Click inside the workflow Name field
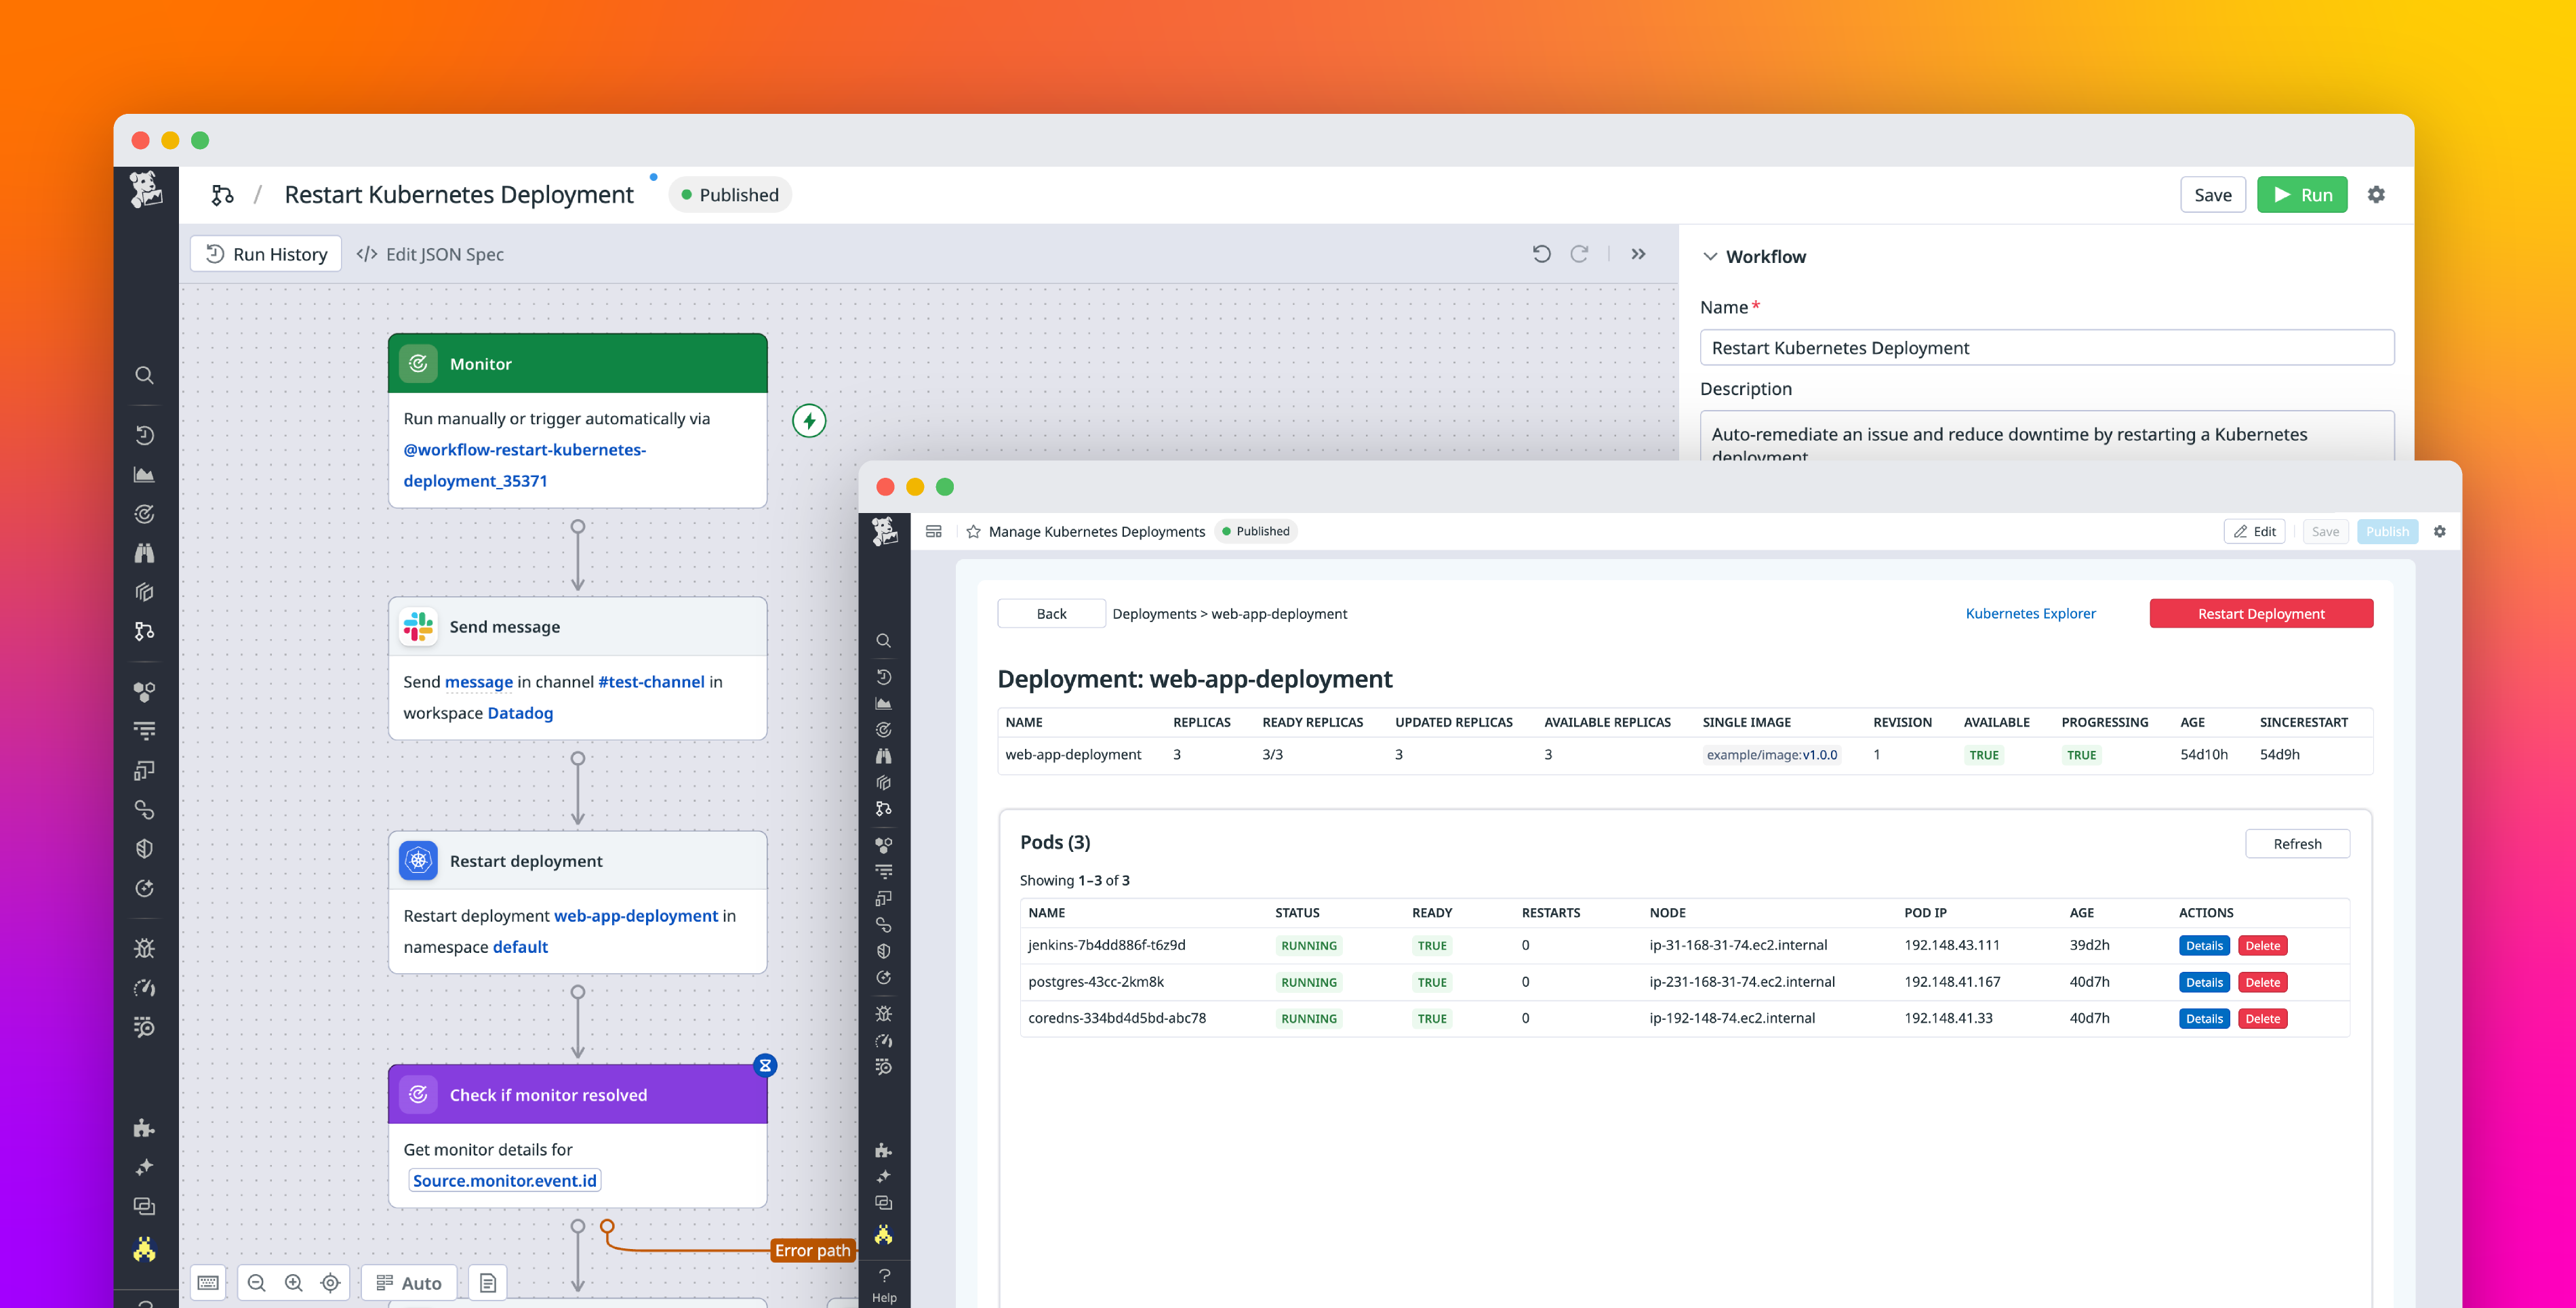 [x=2046, y=347]
